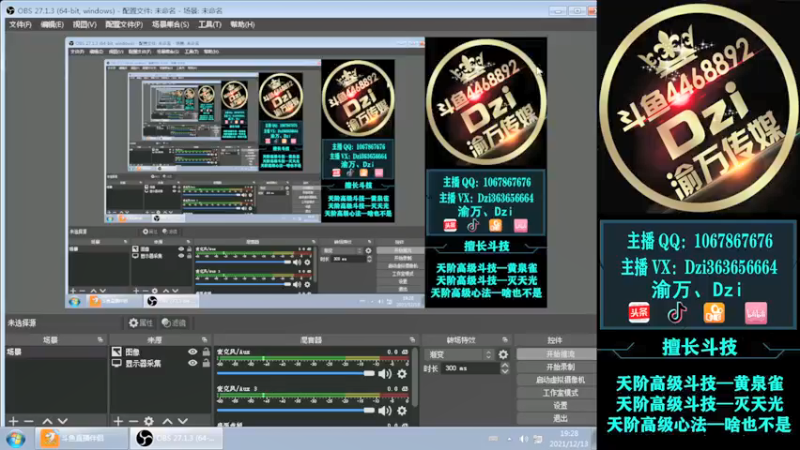Move scene up in the scenes list
Image resolution: width=800 pixels, height=450 pixels.
47,421
